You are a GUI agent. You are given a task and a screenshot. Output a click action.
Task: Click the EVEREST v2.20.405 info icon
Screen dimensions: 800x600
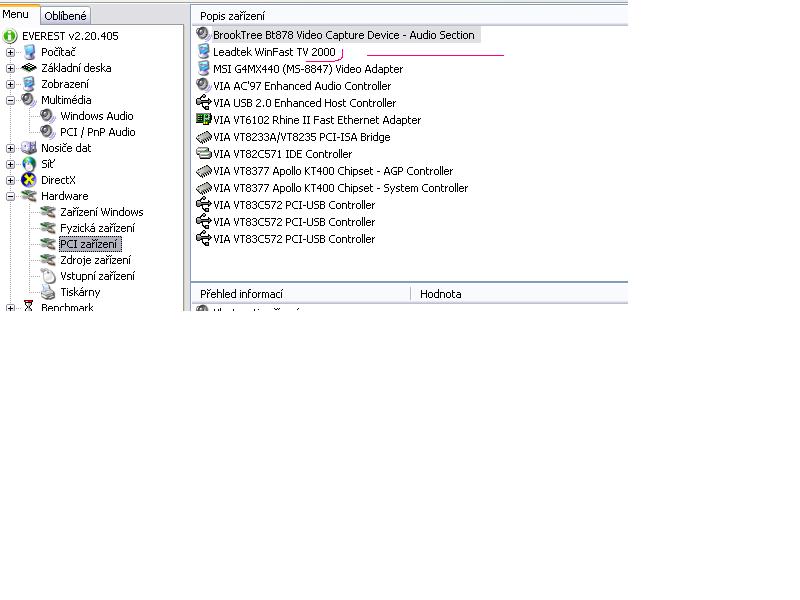tap(10, 36)
